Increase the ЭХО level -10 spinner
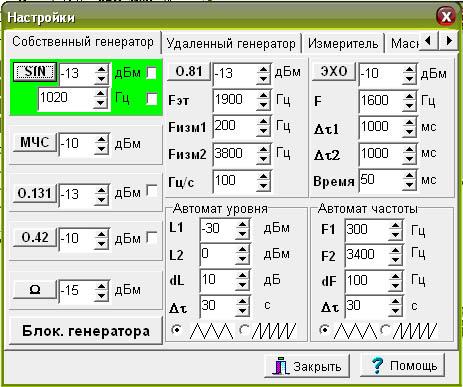This screenshot has height=387, width=463. coord(409,69)
